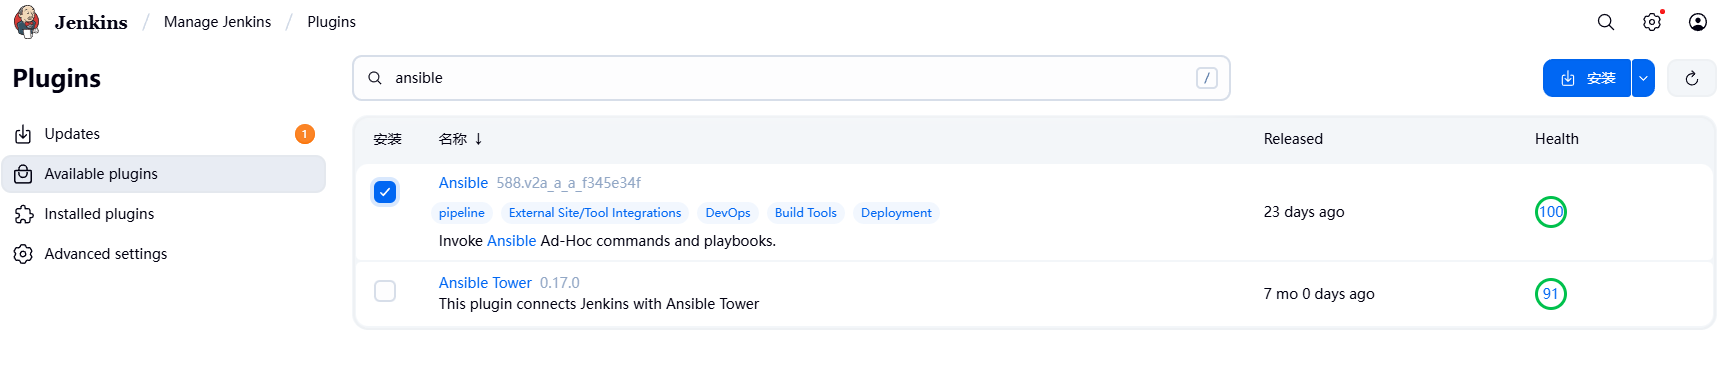Click Ansible Tower version 0.17.0
The width and height of the screenshot is (1720, 370).
tap(560, 283)
